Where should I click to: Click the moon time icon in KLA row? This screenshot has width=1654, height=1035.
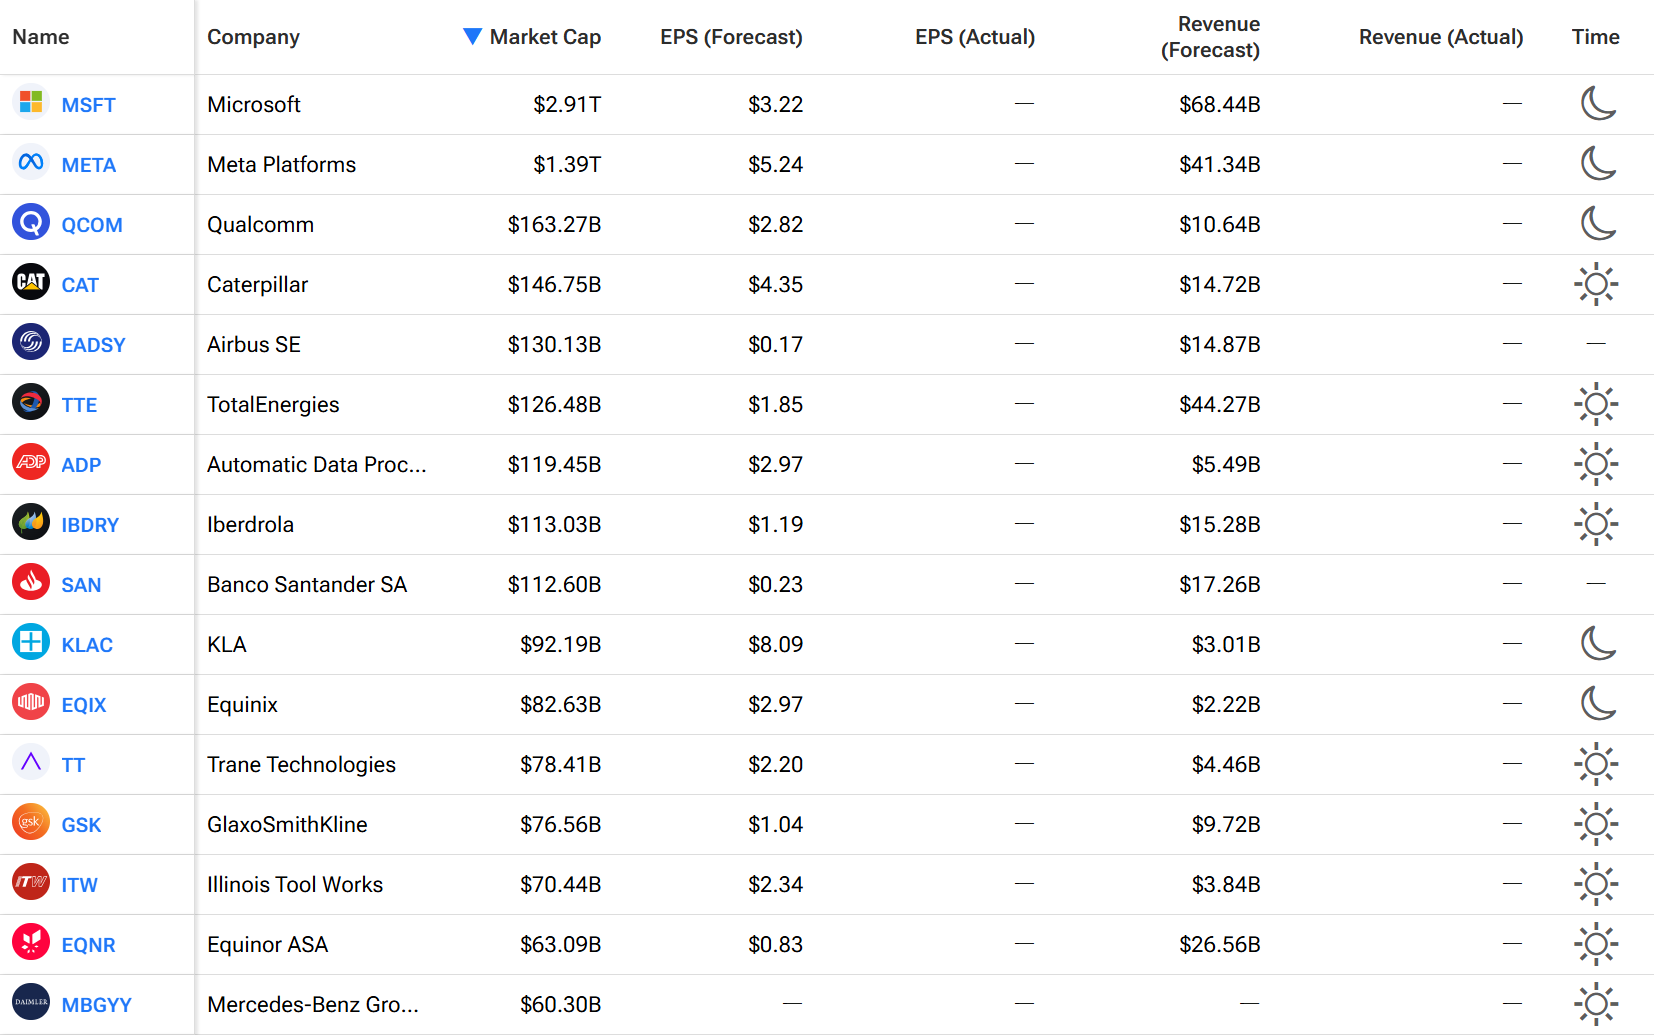(1597, 643)
